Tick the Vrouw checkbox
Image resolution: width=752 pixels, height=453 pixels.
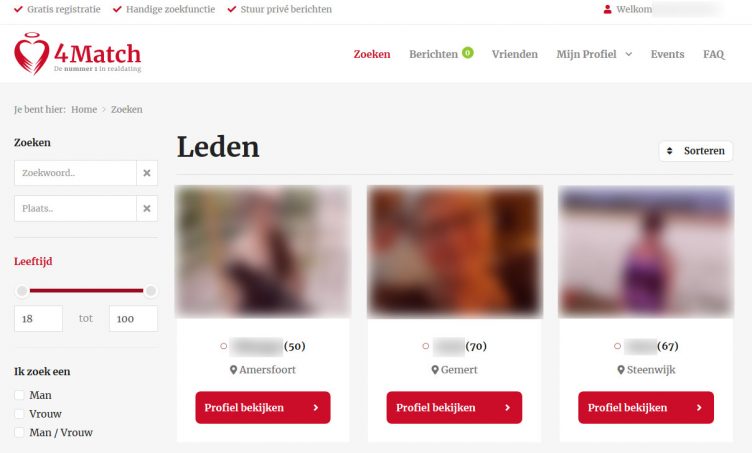19,414
